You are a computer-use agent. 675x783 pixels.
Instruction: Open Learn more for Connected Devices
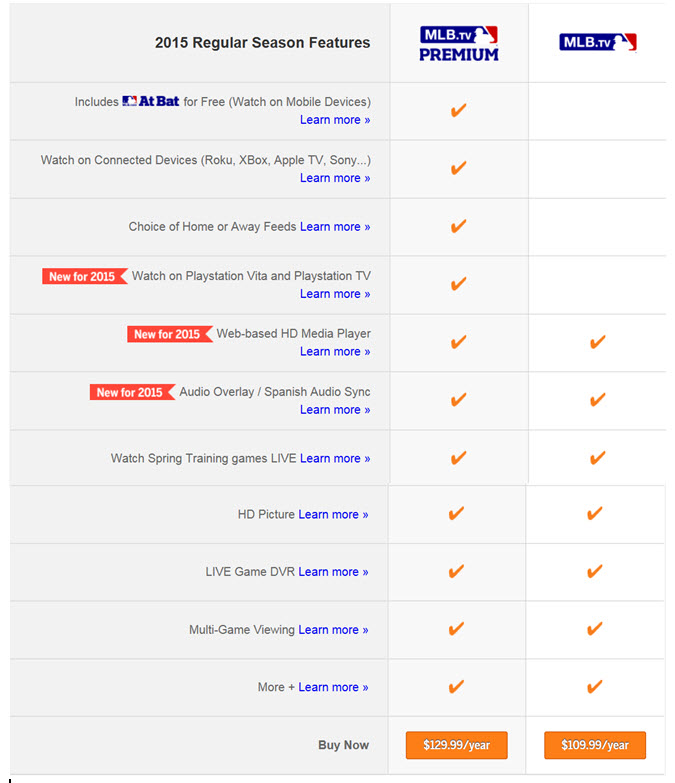[x=335, y=178]
